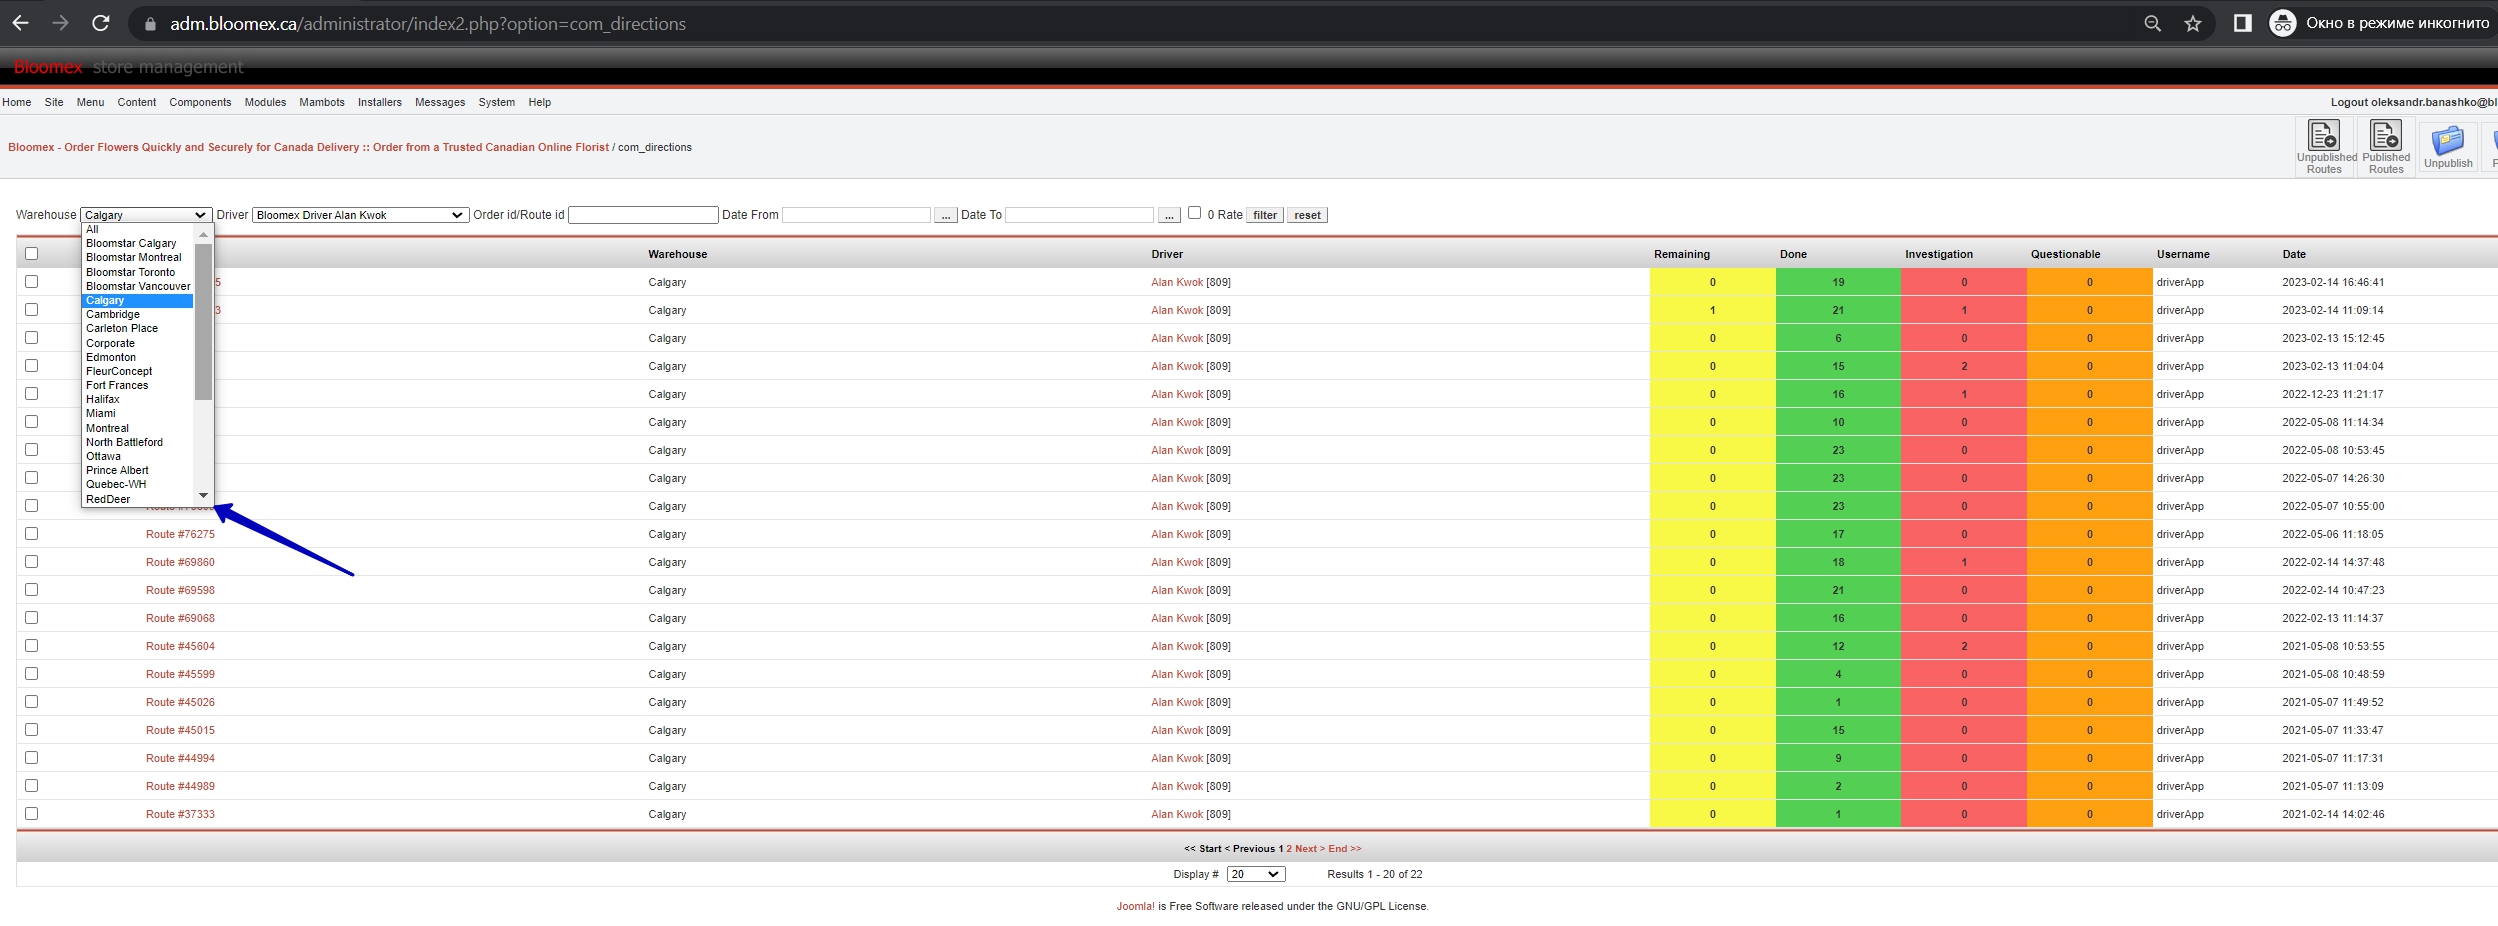Image resolution: width=2498 pixels, height=926 pixels.
Task: Open the Mambots menu
Action: 322,102
